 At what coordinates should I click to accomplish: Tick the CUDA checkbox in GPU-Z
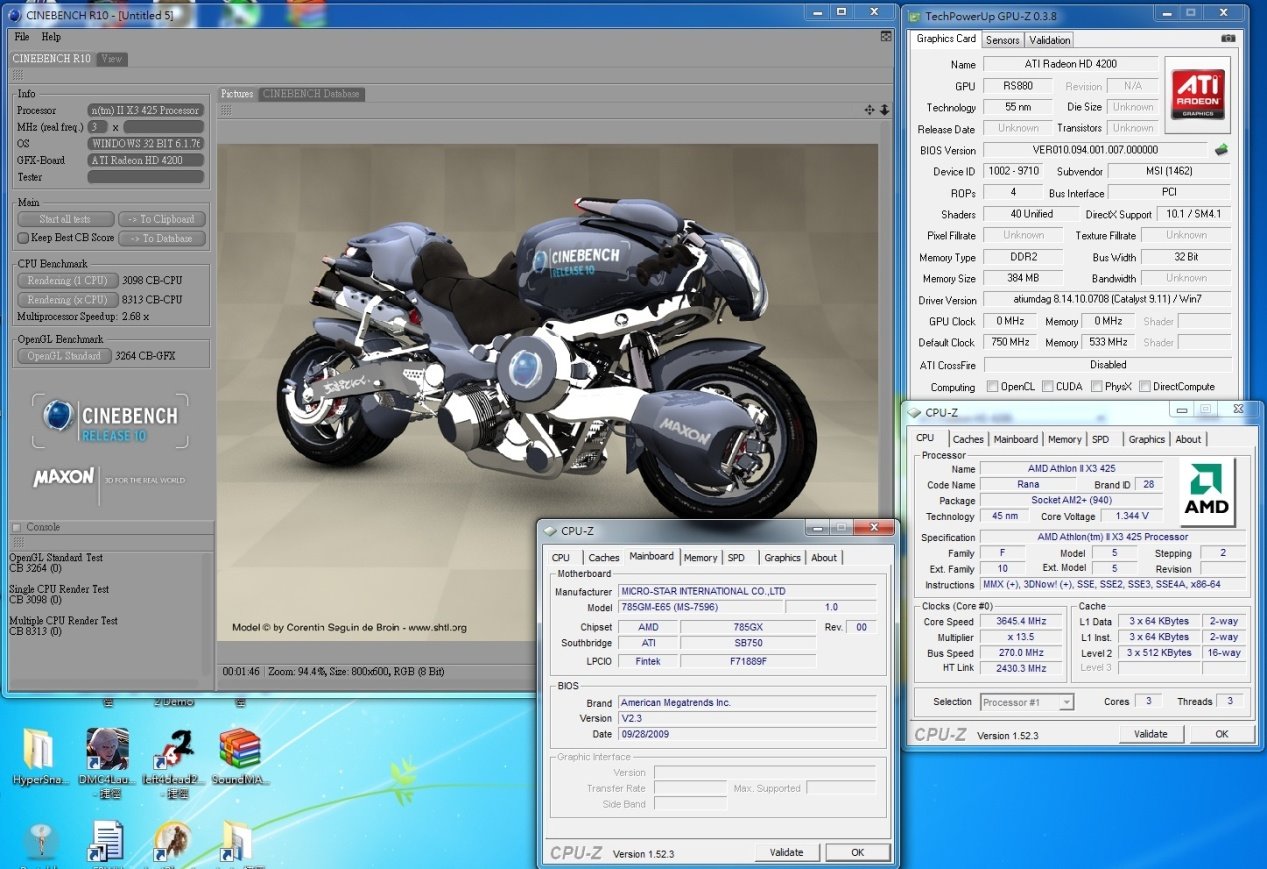point(1047,386)
